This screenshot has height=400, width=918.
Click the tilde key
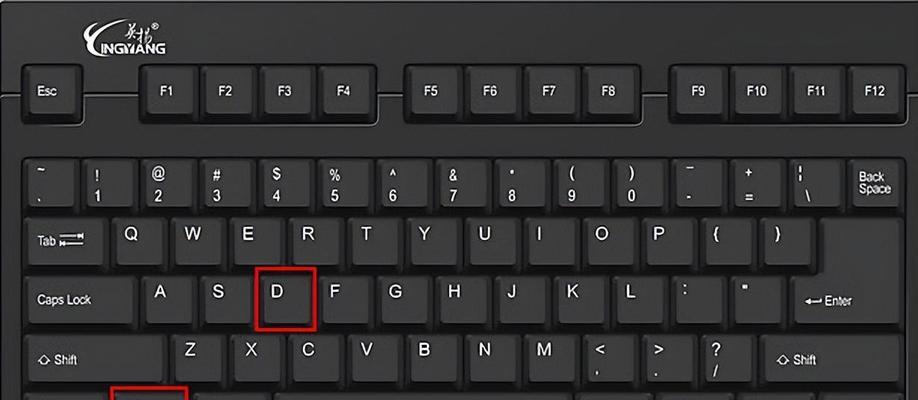click(50, 184)
